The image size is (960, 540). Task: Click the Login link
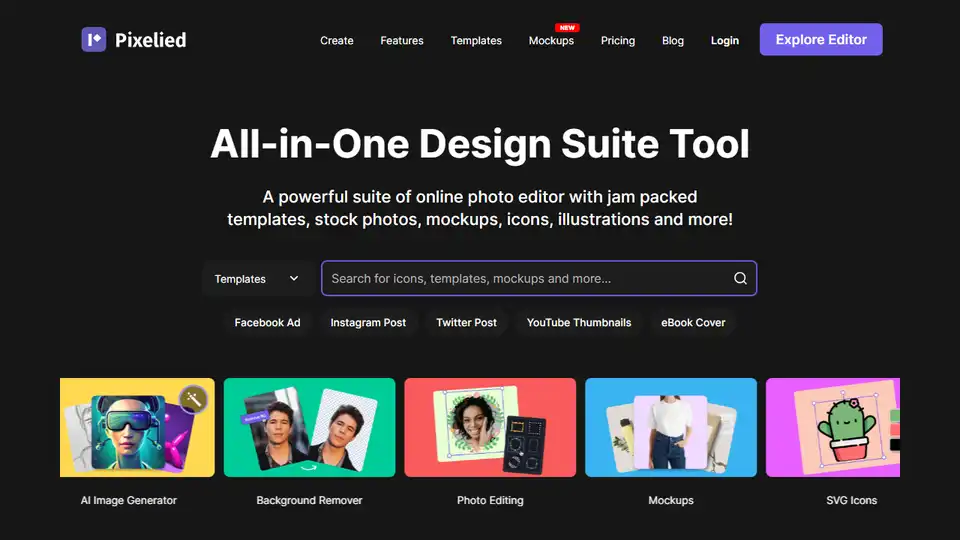click(x=725, y=41)
